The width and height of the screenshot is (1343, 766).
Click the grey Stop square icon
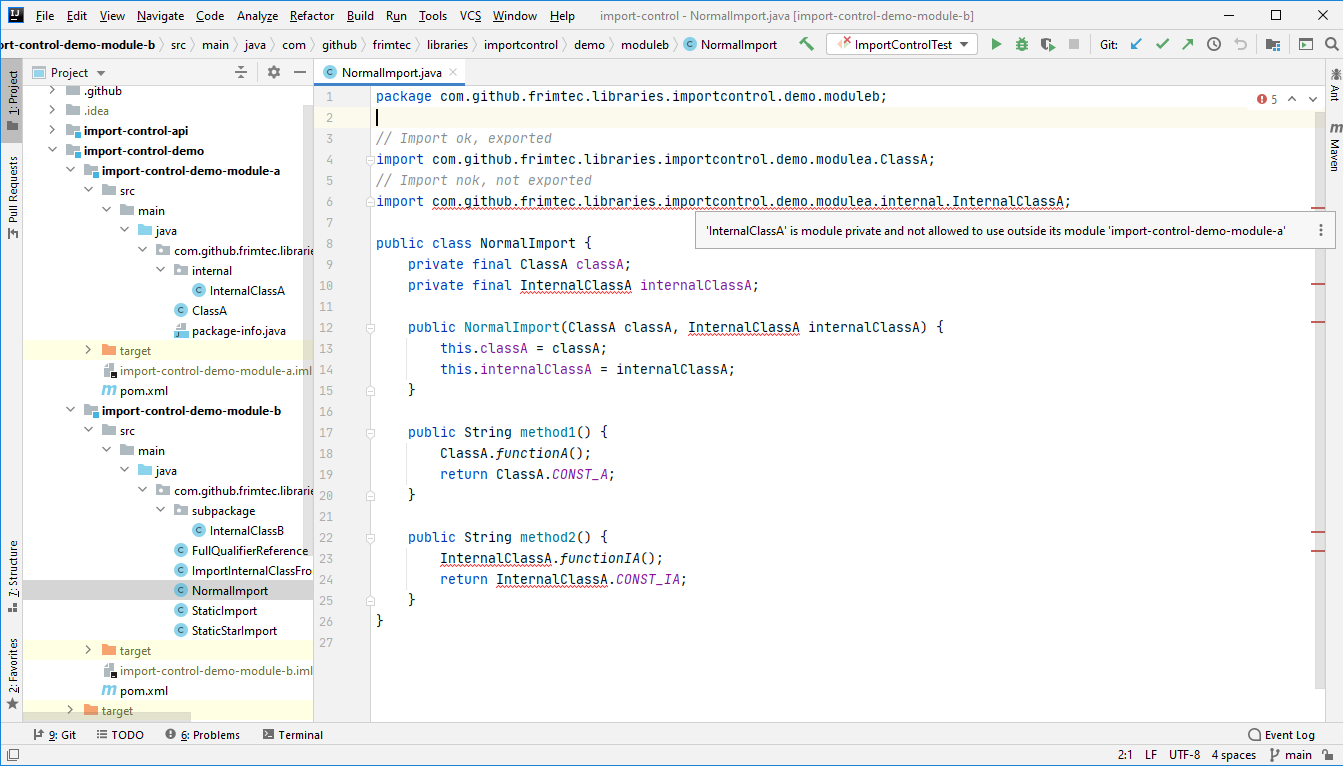1073,44
